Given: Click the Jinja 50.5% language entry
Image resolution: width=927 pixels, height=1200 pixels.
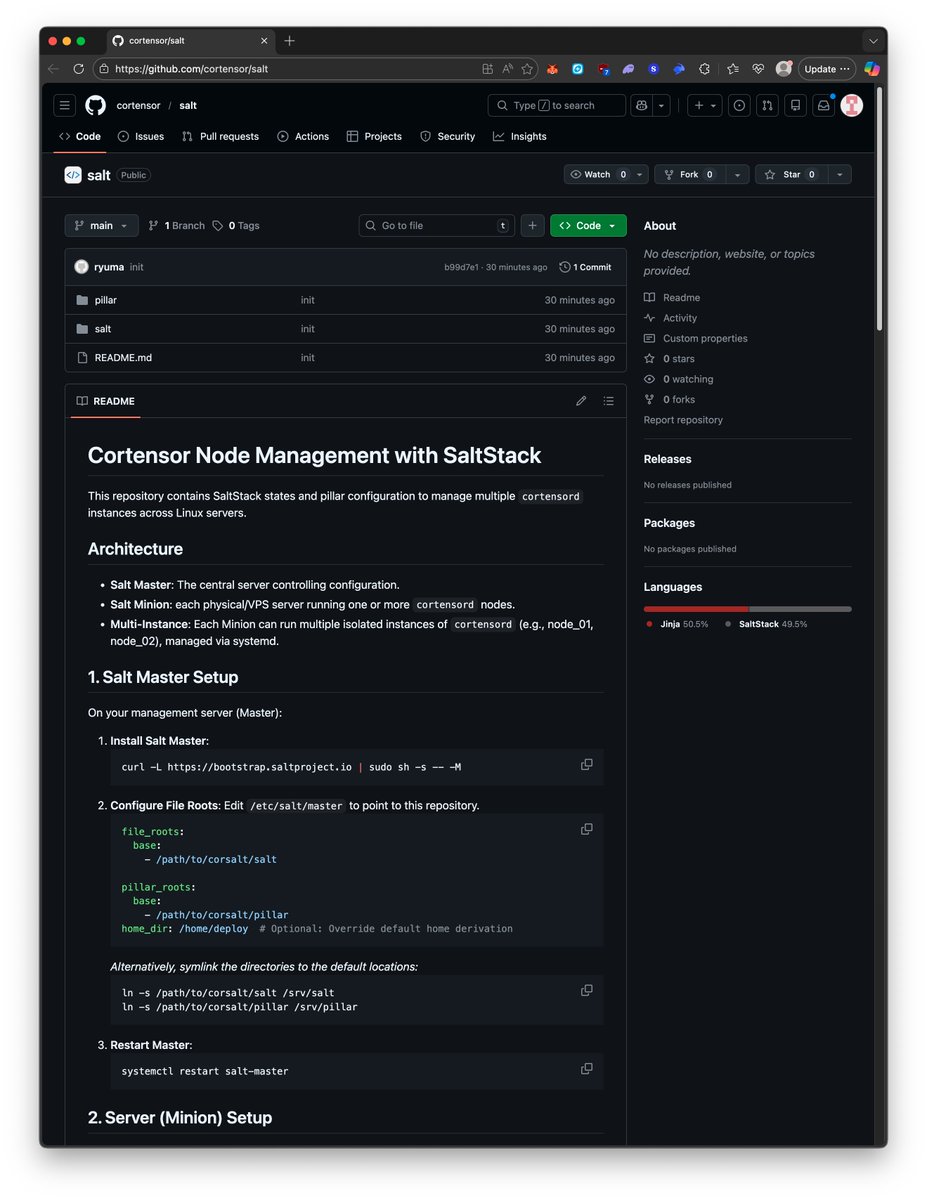Looking at the screenshot, I should coord(676,624).
